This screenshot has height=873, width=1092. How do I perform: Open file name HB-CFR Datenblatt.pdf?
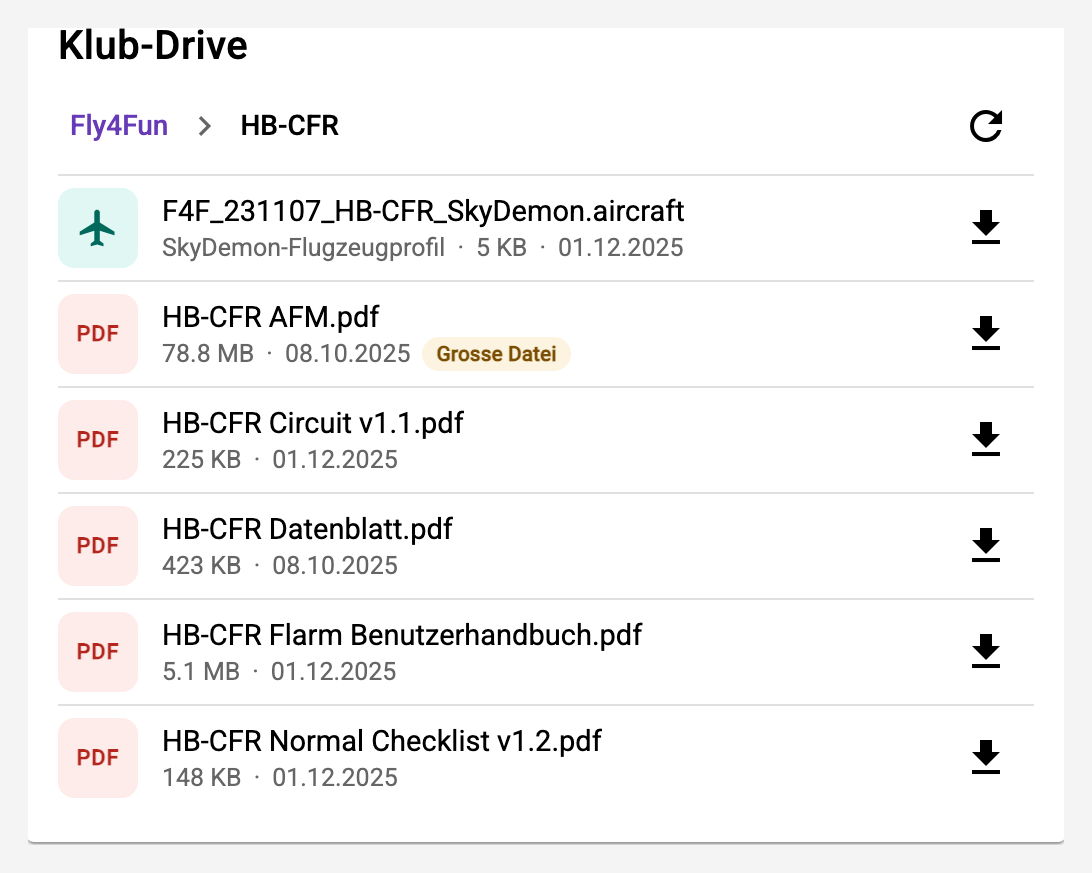[x=307, y=528]
